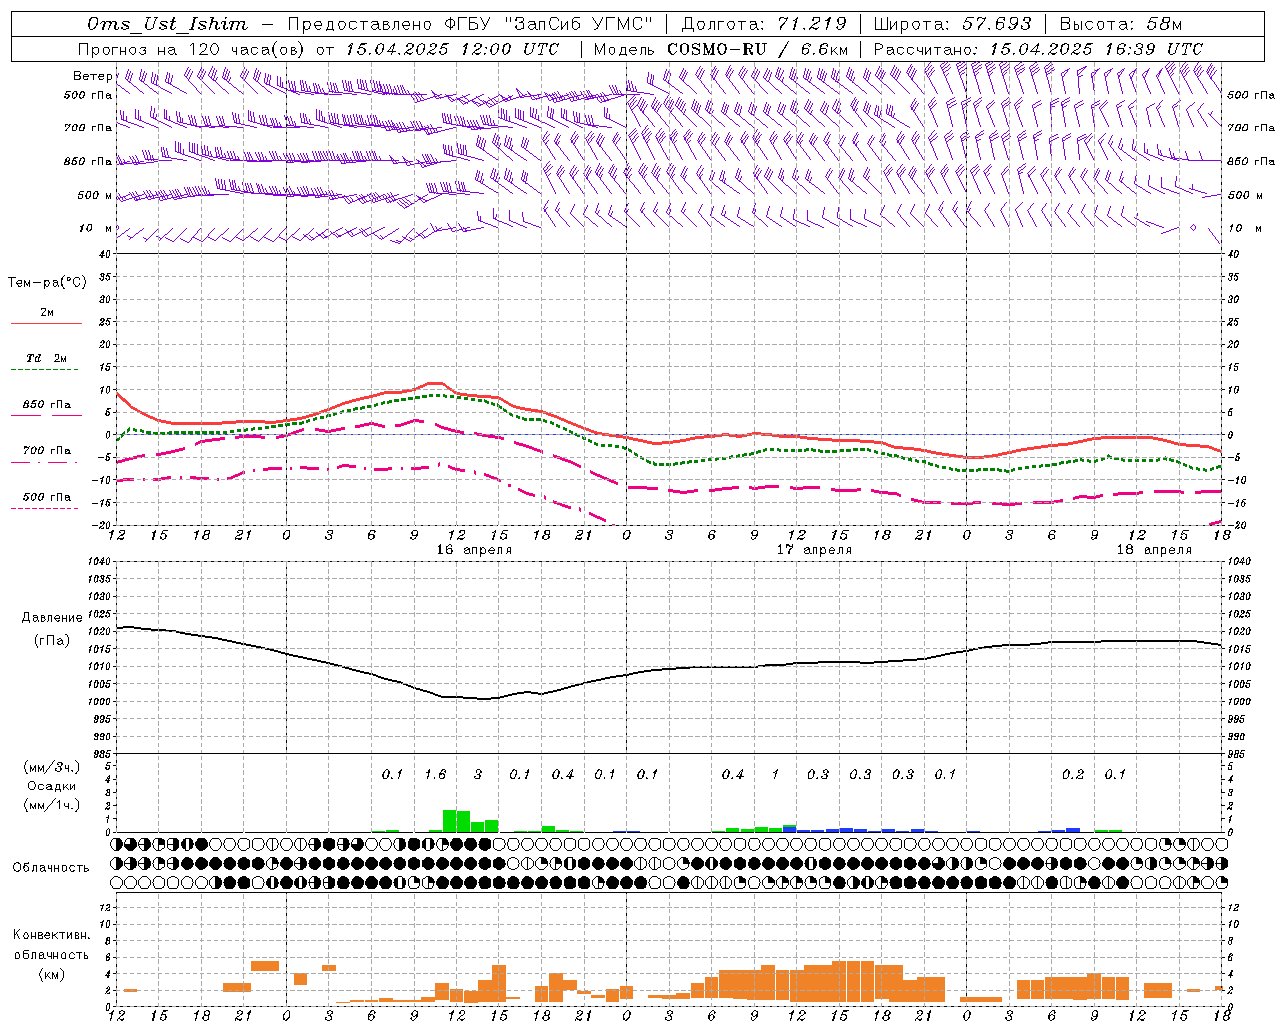Click the 500 м wind level label on left
1280x1024 pixels.
95,195
